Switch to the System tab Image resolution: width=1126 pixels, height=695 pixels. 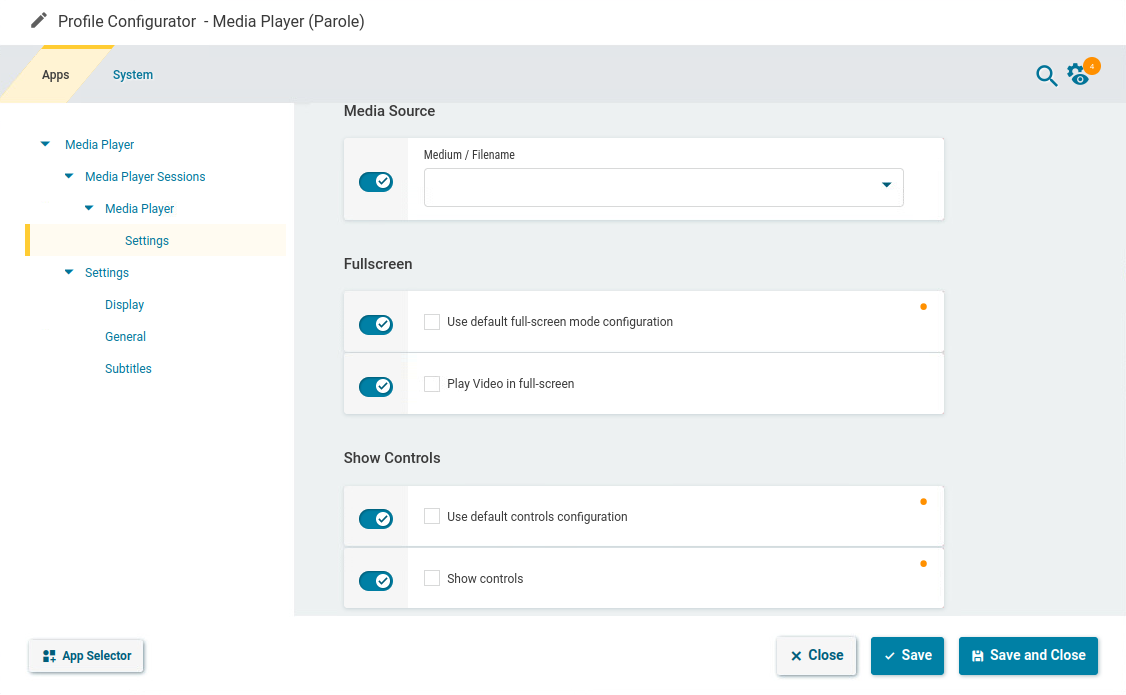pos(133,75)
